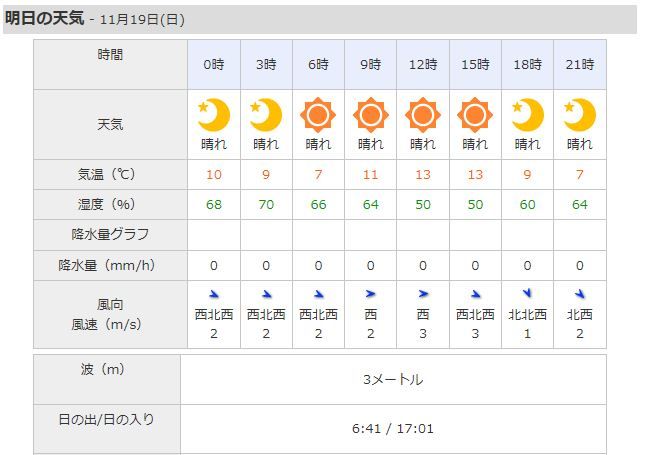The width and height of the screenshot is (646, 455).
Task: Click the 70 humidity value at 3時
Action: (266, 205)
